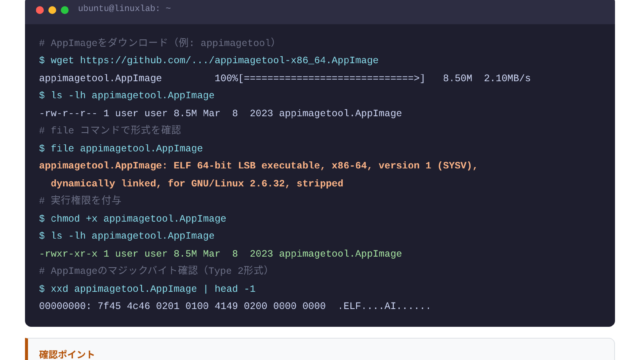Image resolution: width=640 pixels, height=360 pixels.
Task: Click the 8.50M 2.10MB/s download speed text
Action: 487,78
